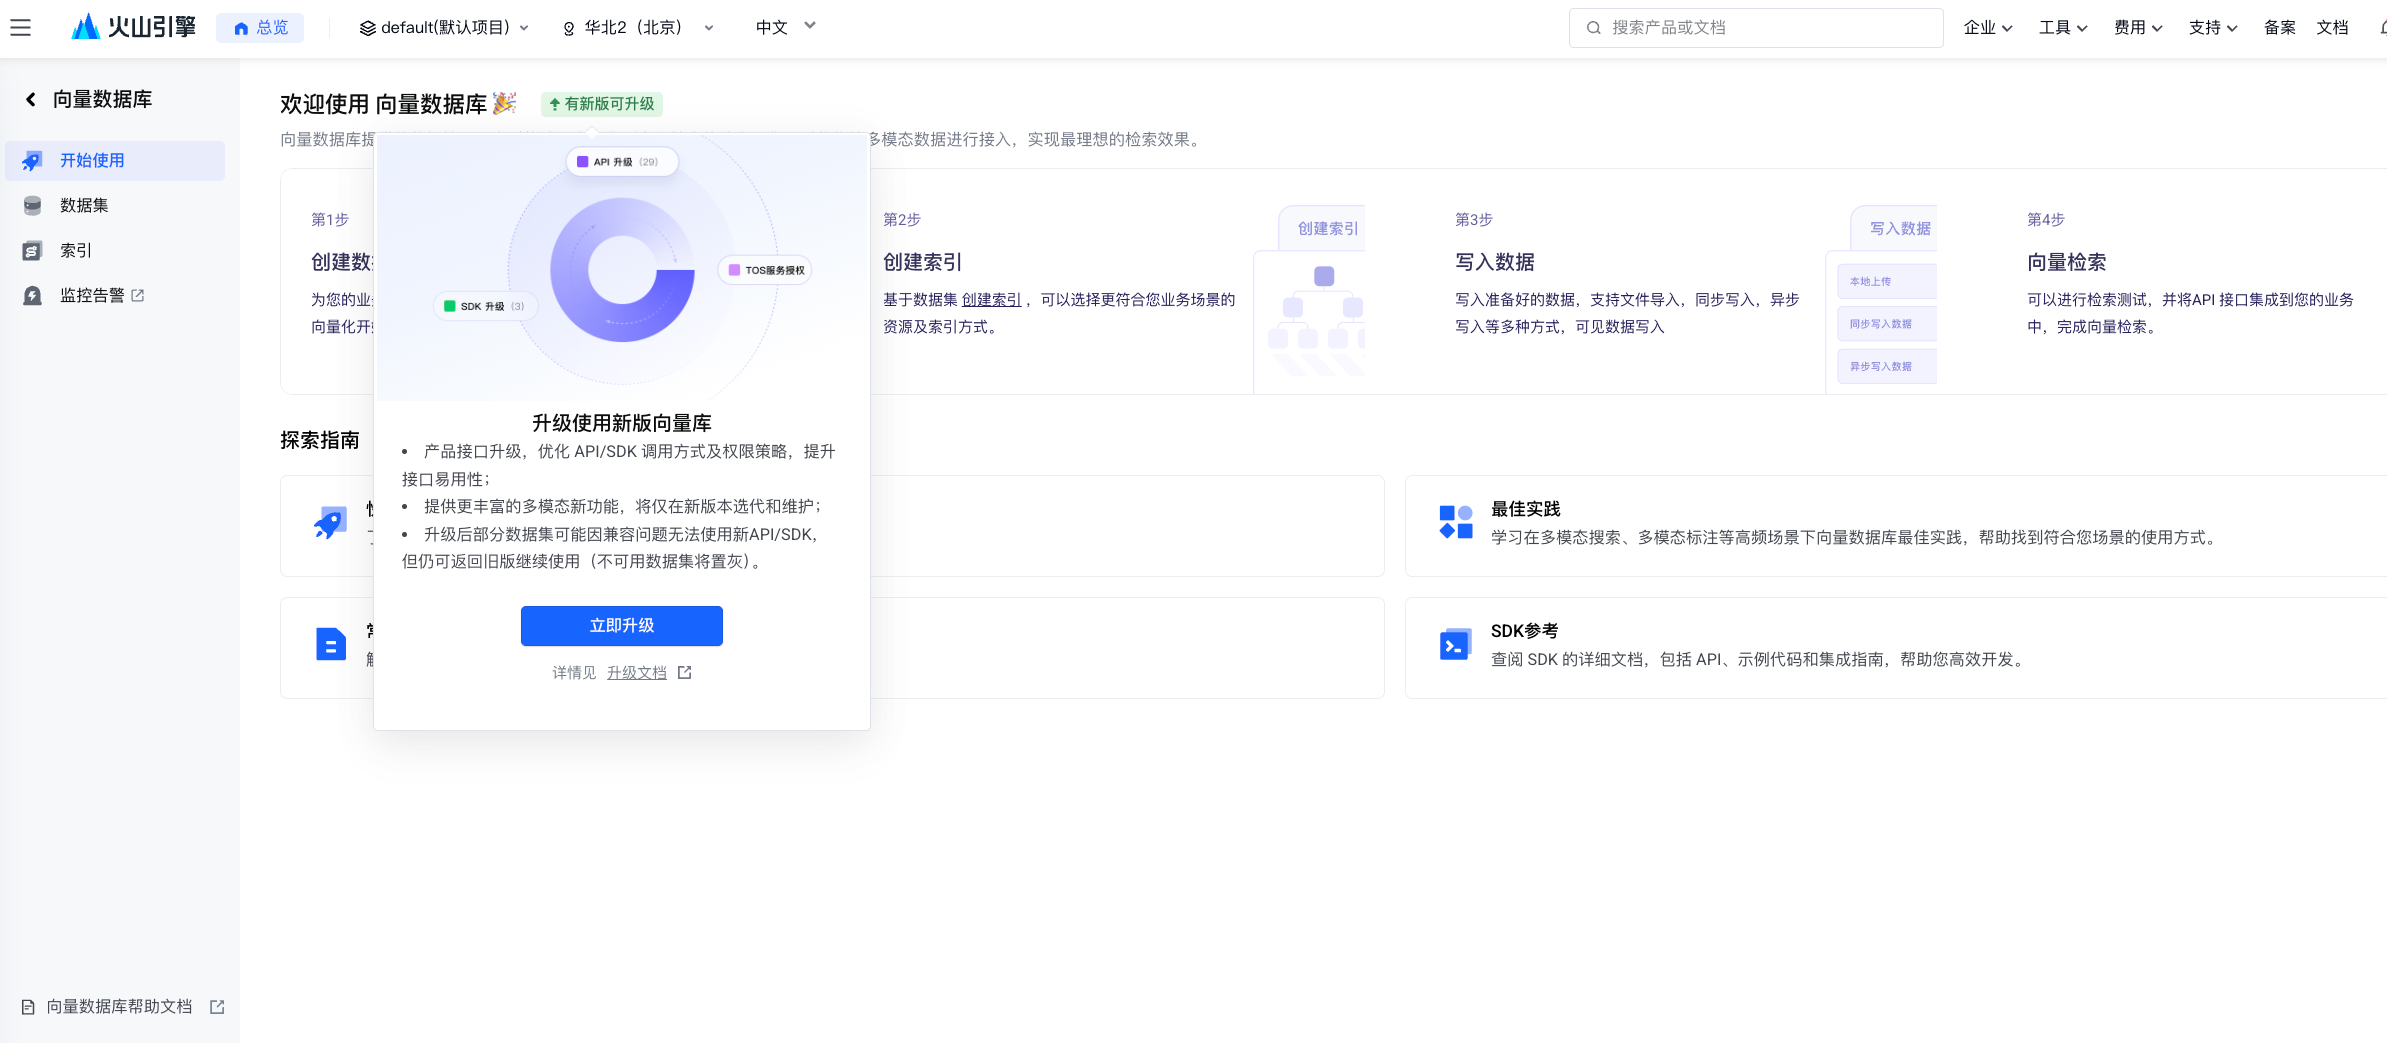Screen dimensions: 2387x1043
Task: Click the database icon beside 数据集
Action: 33,206
